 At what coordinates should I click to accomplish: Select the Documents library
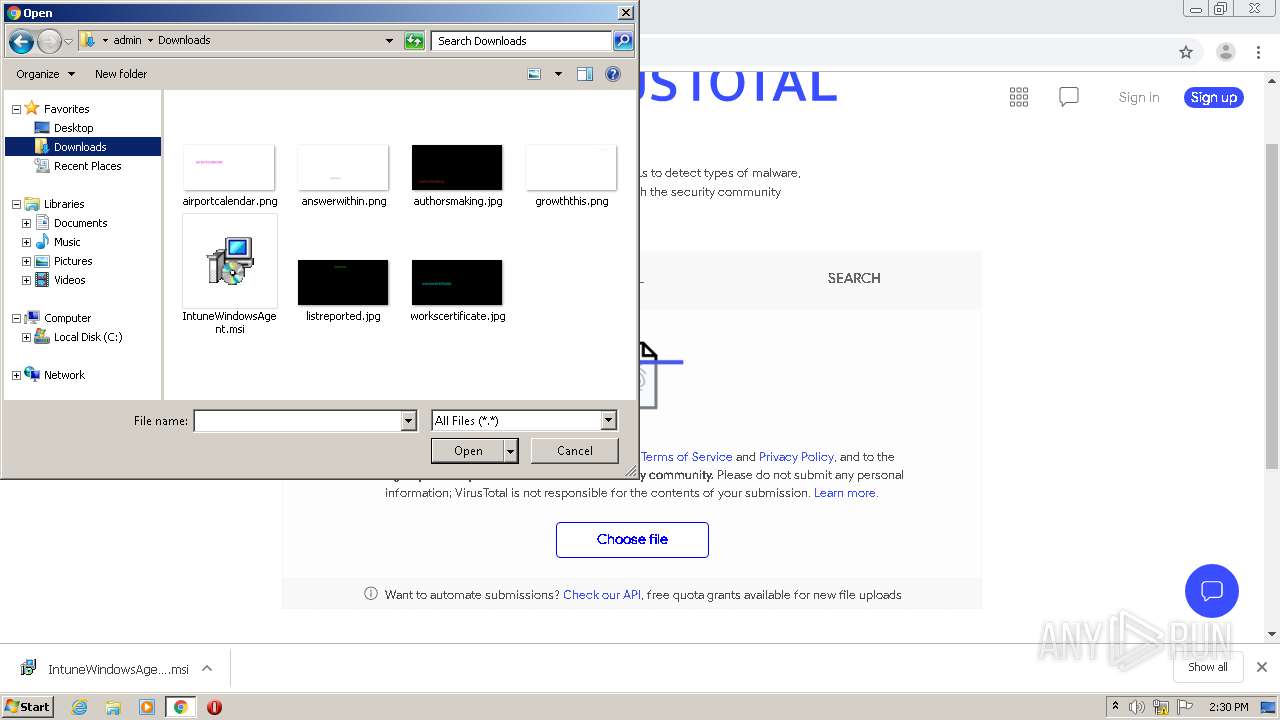click(x=80, y=223)
